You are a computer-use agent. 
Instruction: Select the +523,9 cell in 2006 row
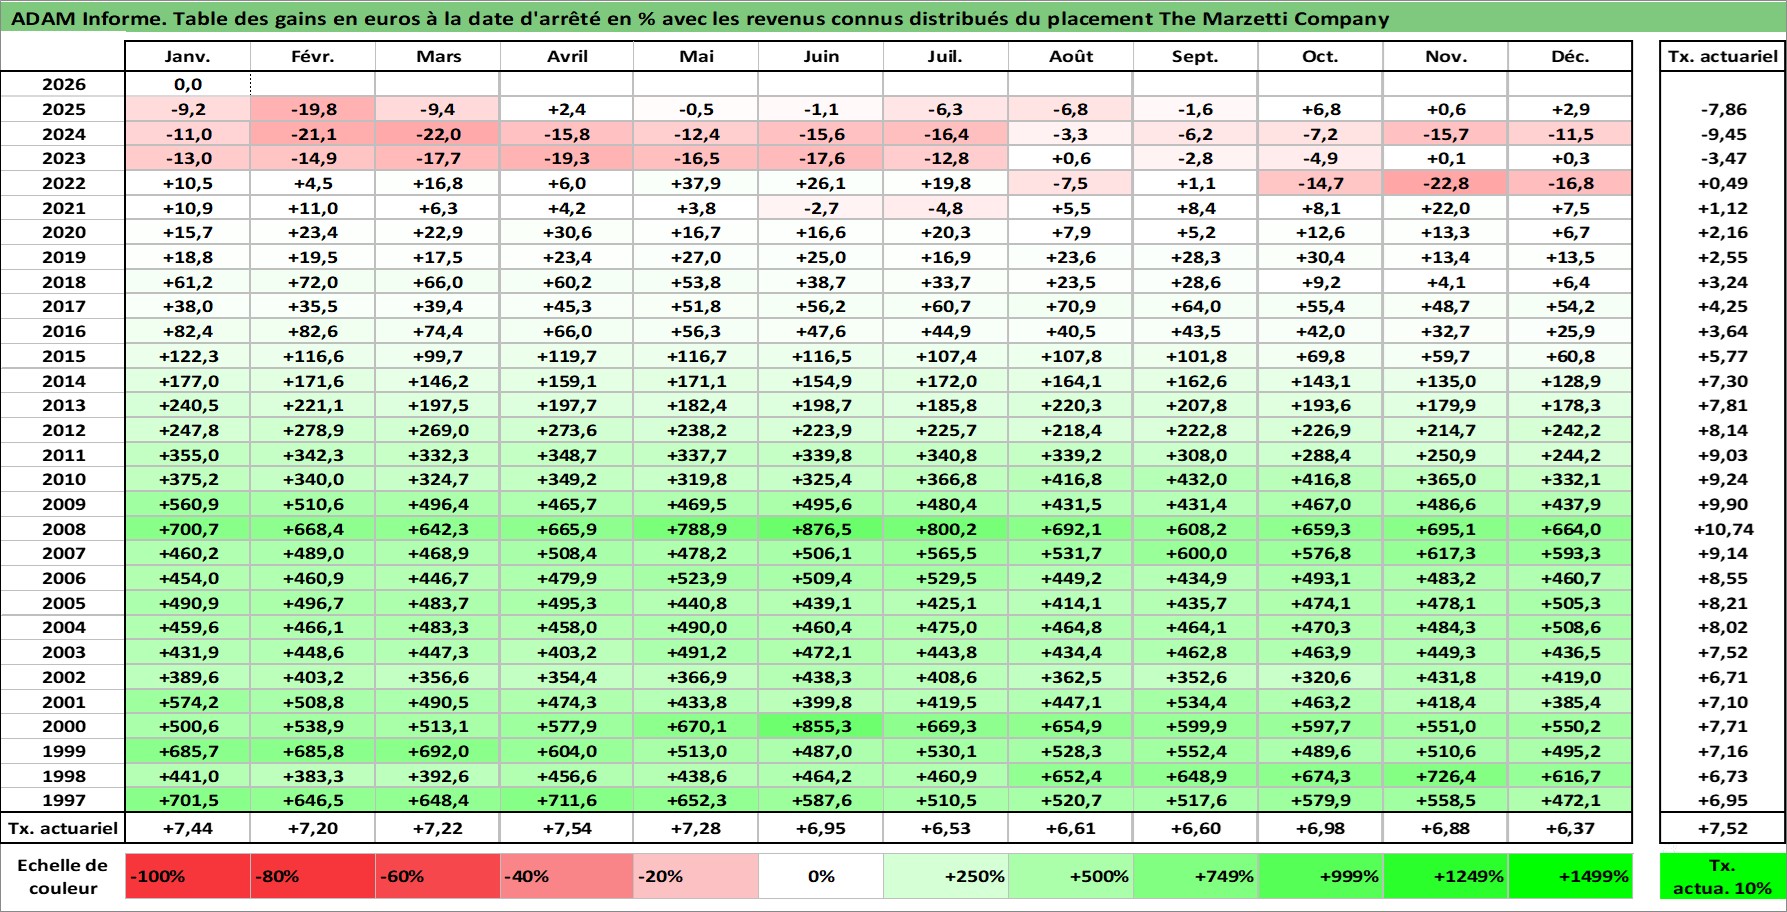696,578
